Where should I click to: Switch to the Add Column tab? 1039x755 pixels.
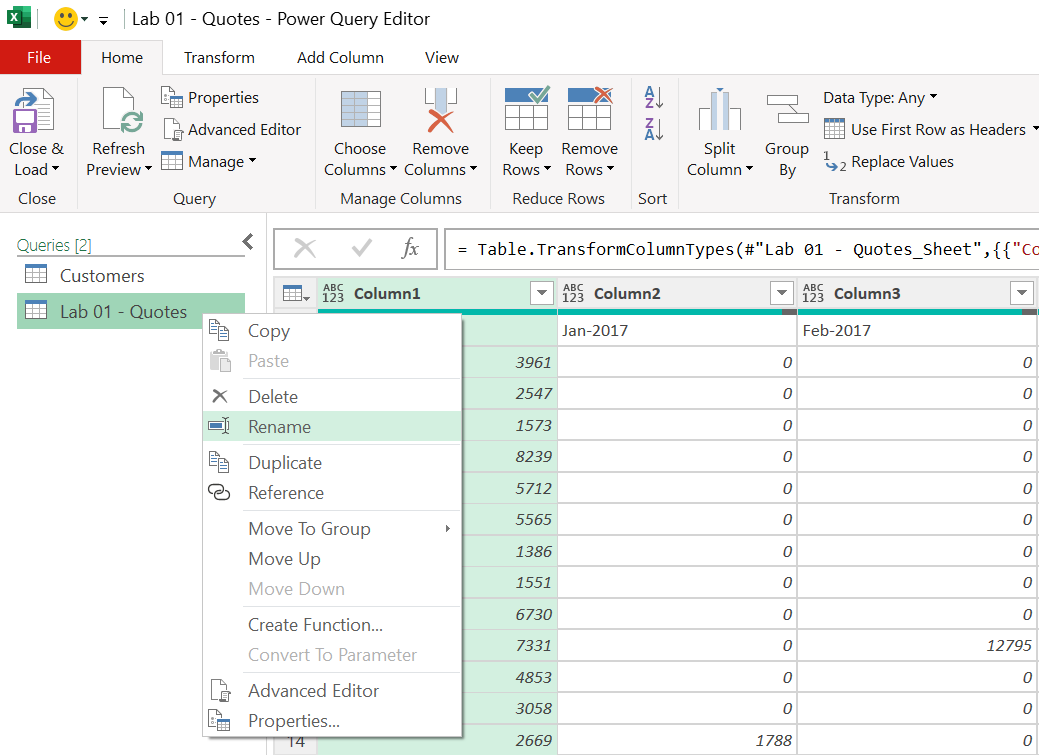(x=340, y=58)
